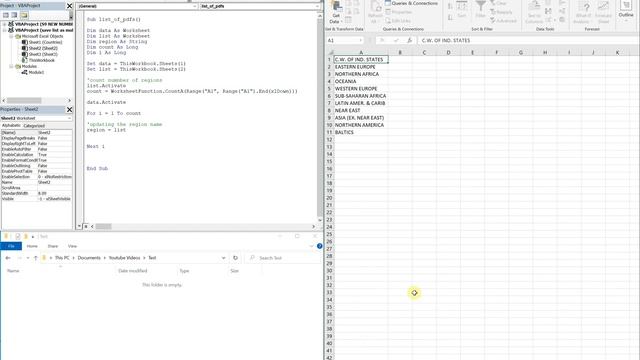Click the code window horizontal scrollbar thumb

[x=103, y=227]
